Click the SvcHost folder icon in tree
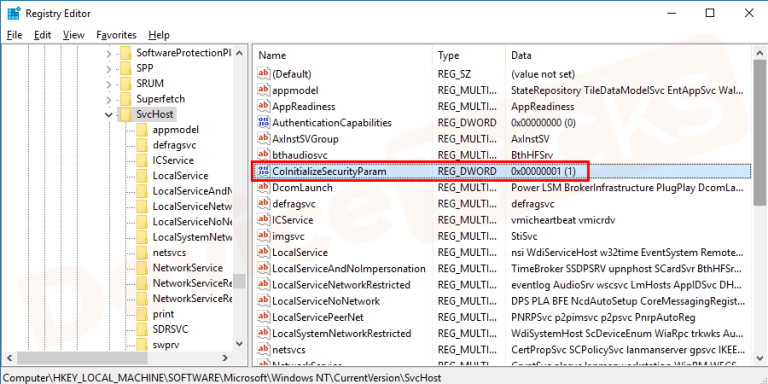The height and width of the screenshot is (384, 768). point(126,114)
